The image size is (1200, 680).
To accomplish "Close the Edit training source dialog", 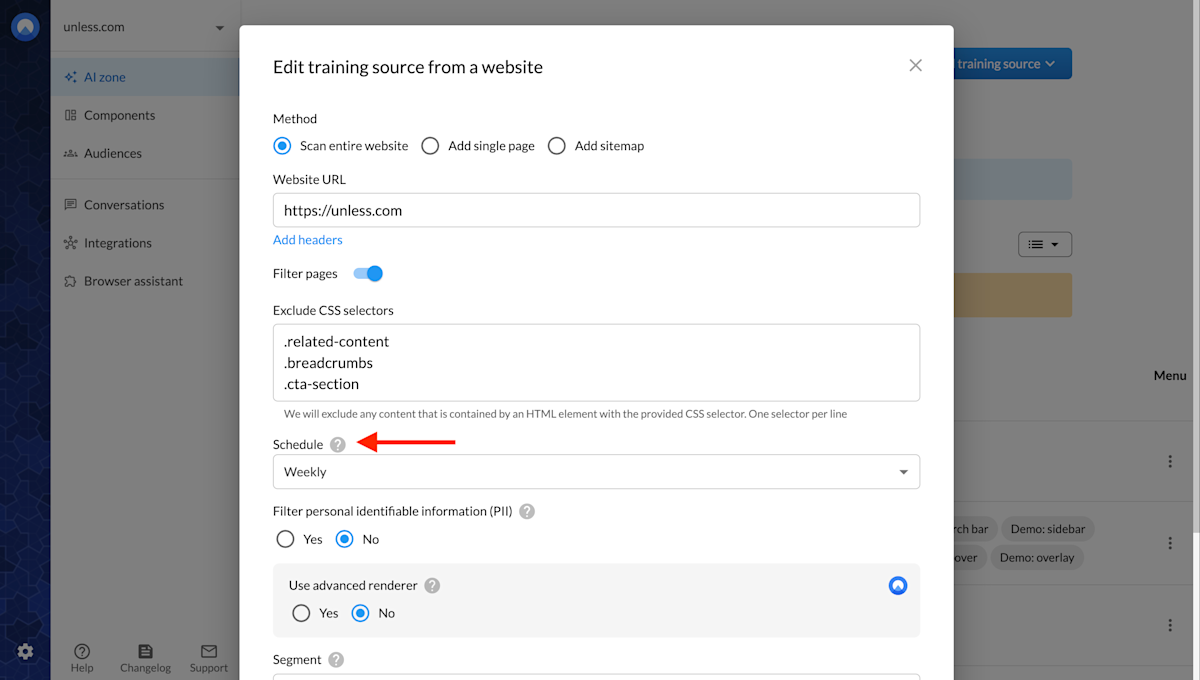I will click(x=915, y=65).
